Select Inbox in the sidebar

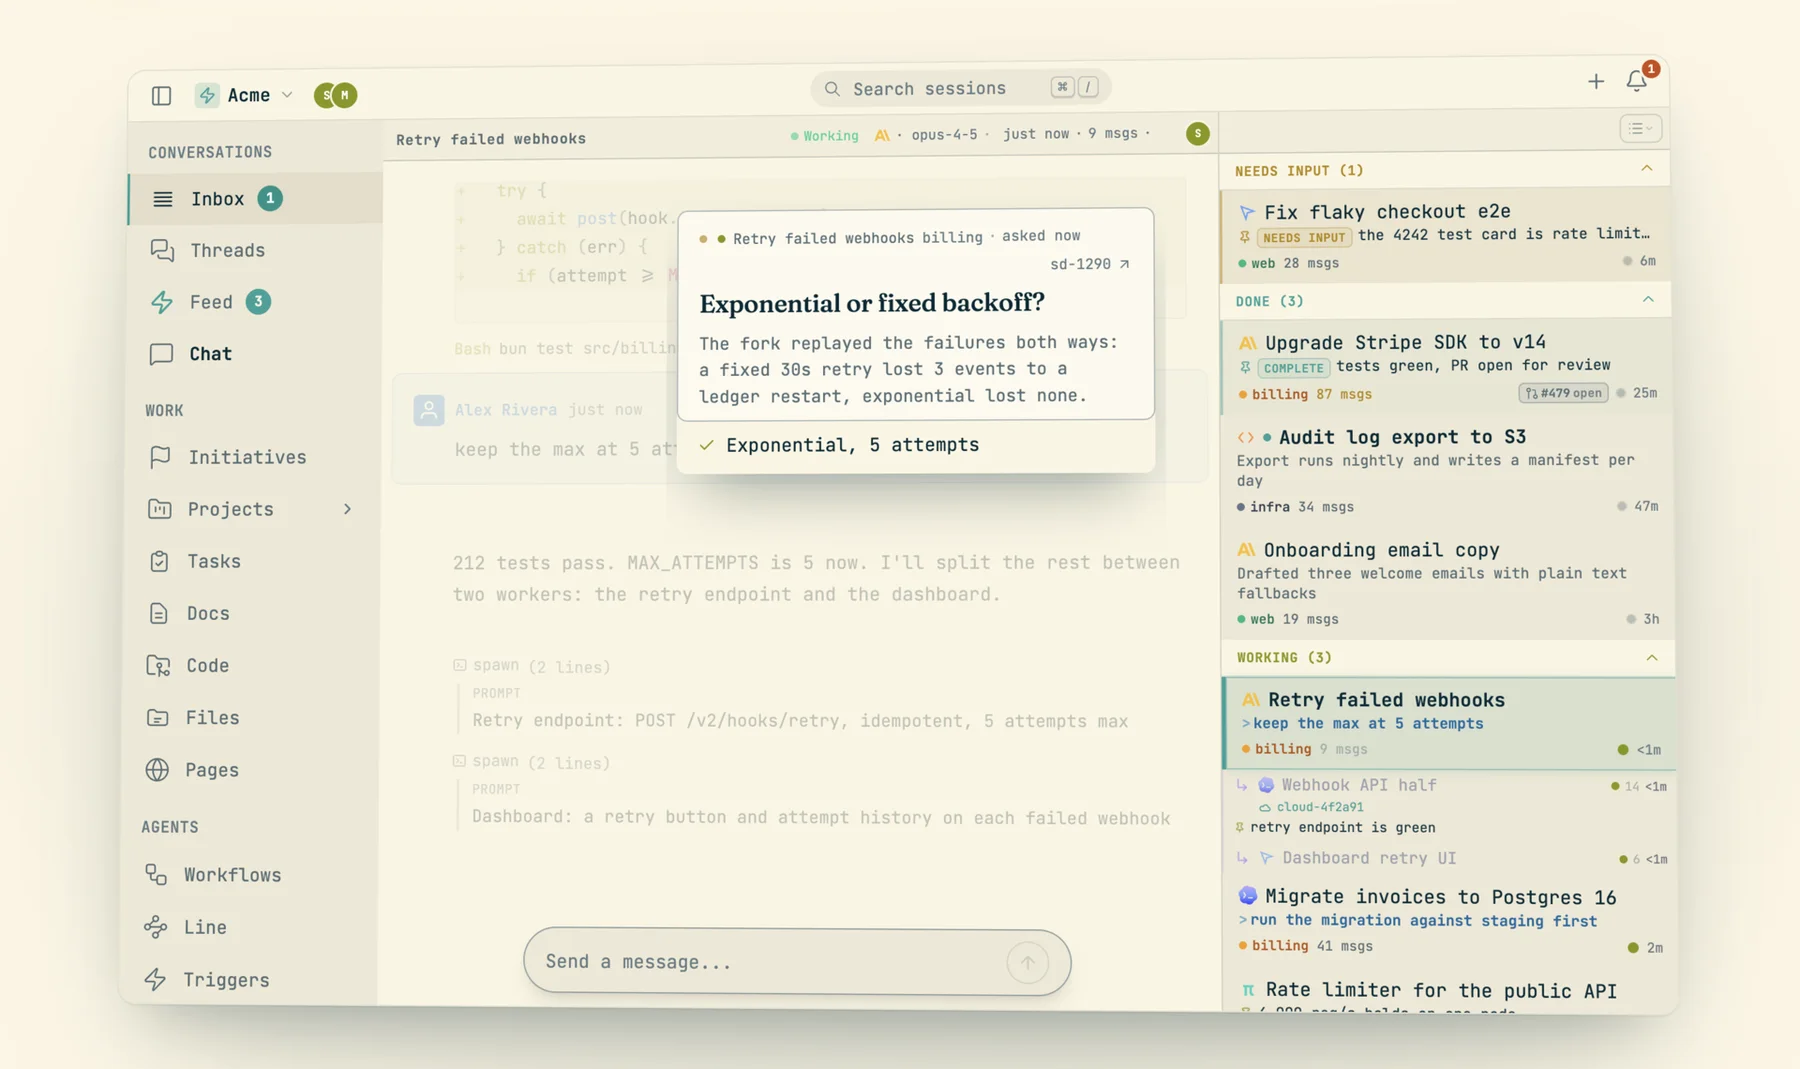256,198
